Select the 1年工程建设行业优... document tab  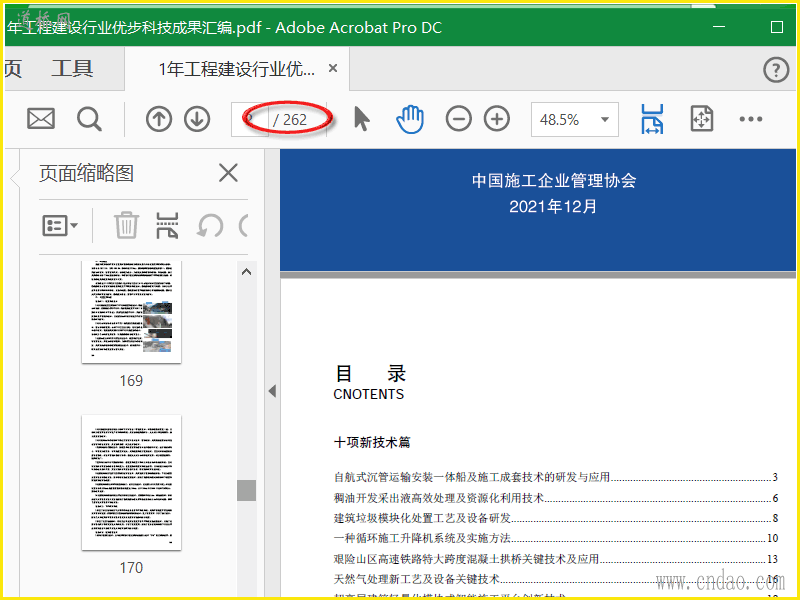coord(236,68)
